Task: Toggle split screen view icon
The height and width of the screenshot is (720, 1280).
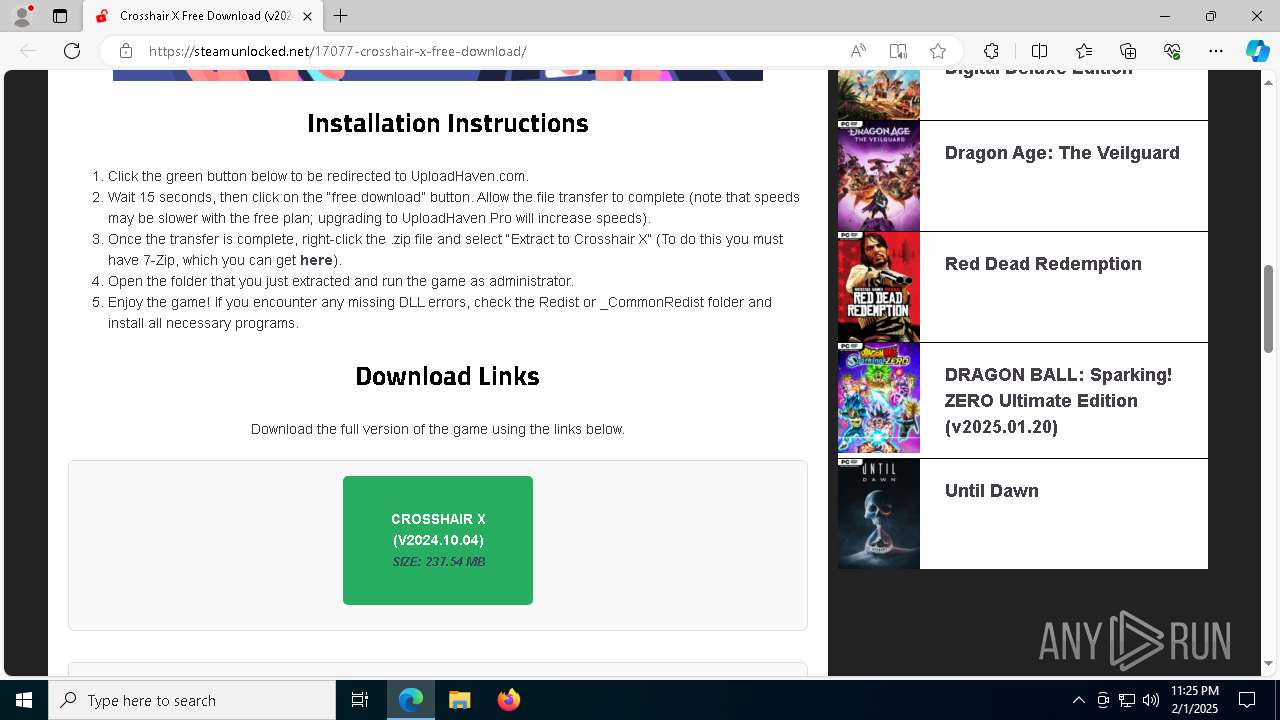Action: tap(1039, 51)
